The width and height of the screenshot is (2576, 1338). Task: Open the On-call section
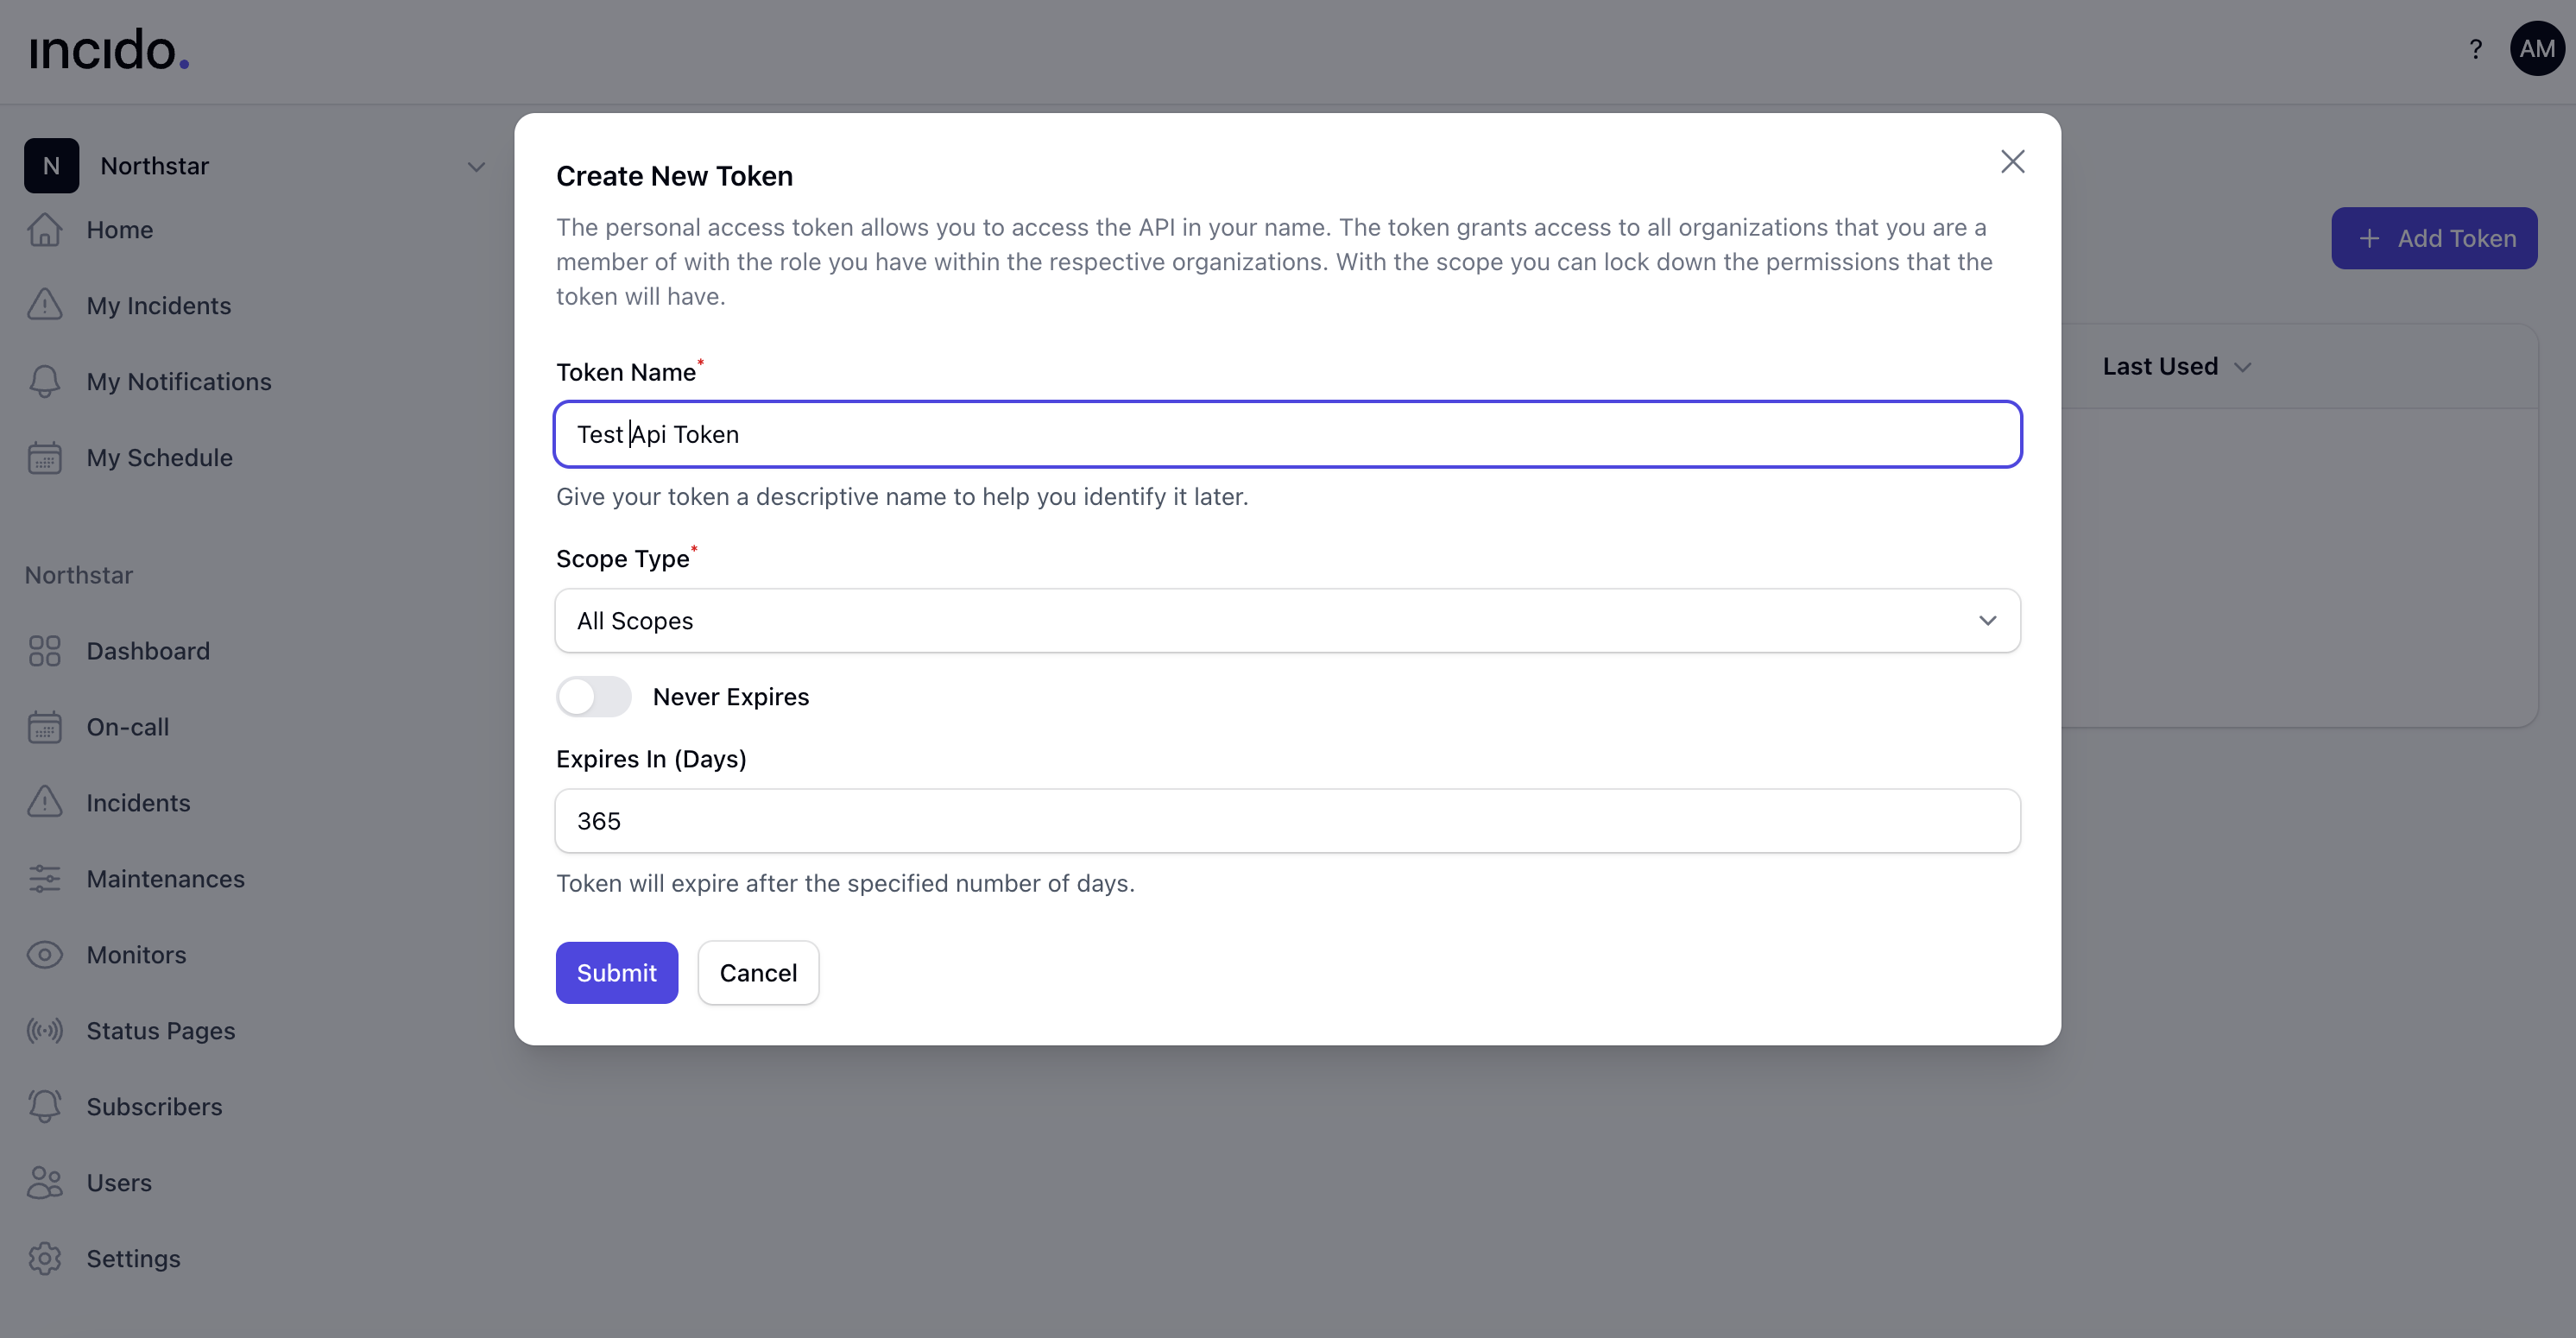128,727
